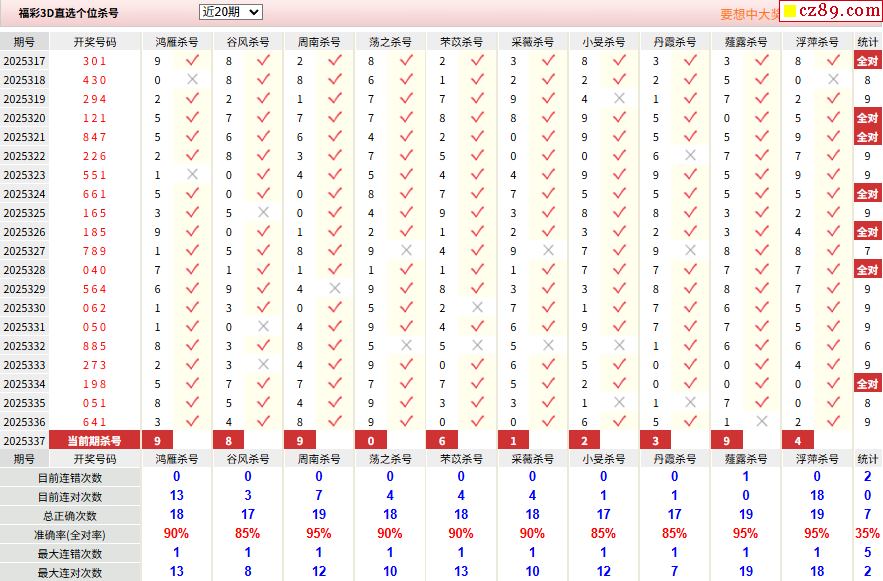
Task: Click 谷风杀号 accuracy value 85%
Action: [247, 533]
